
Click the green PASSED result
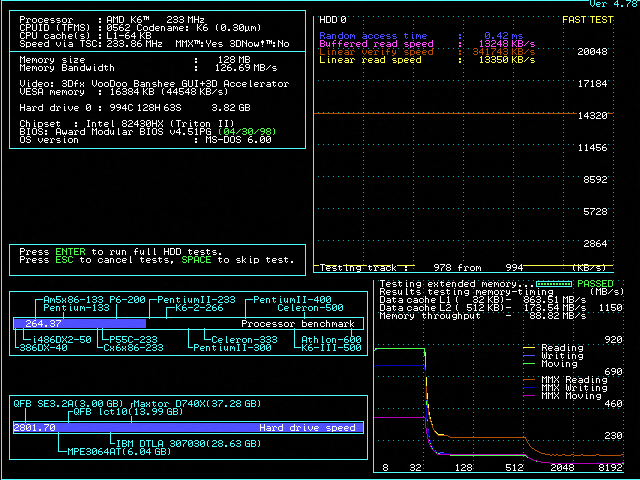point(596,284)
